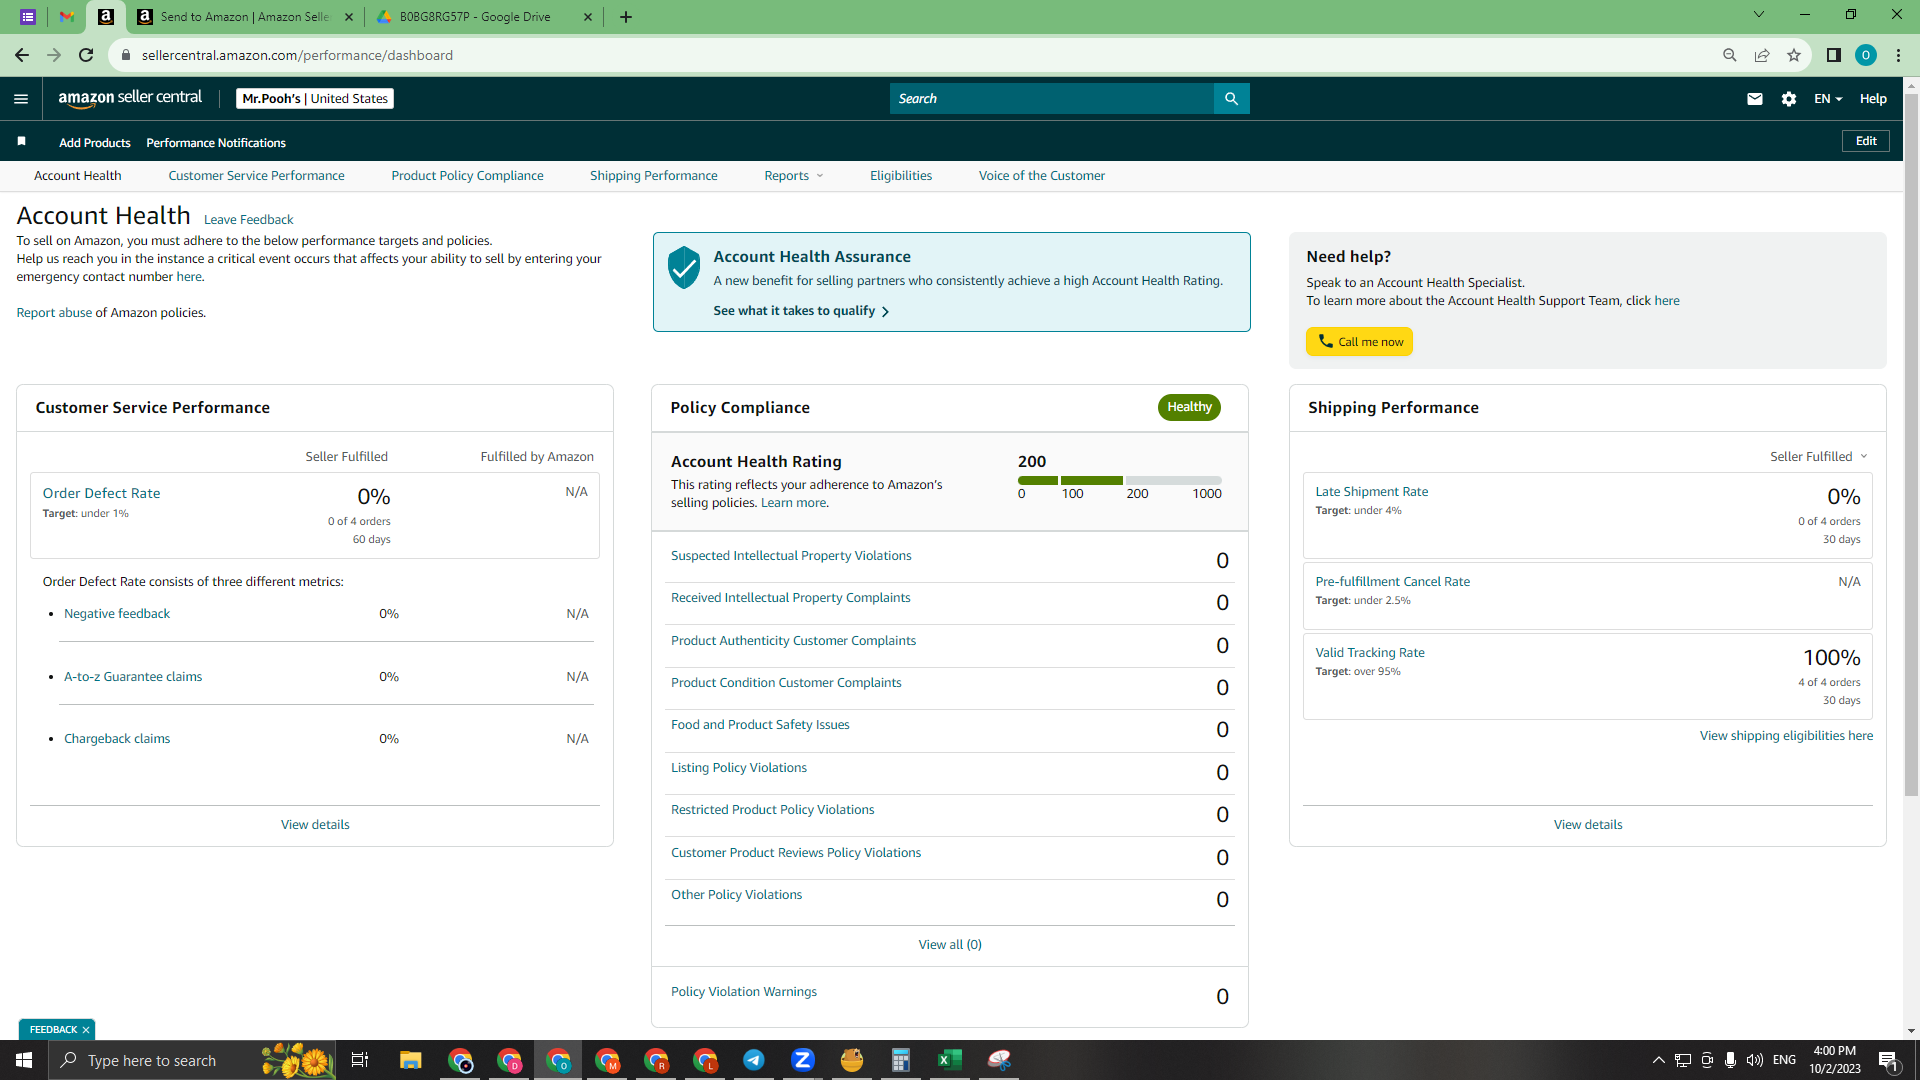Click the bookmark flag icon
The width and height of the screenshot is (1920, 1080).
(21, 141)
